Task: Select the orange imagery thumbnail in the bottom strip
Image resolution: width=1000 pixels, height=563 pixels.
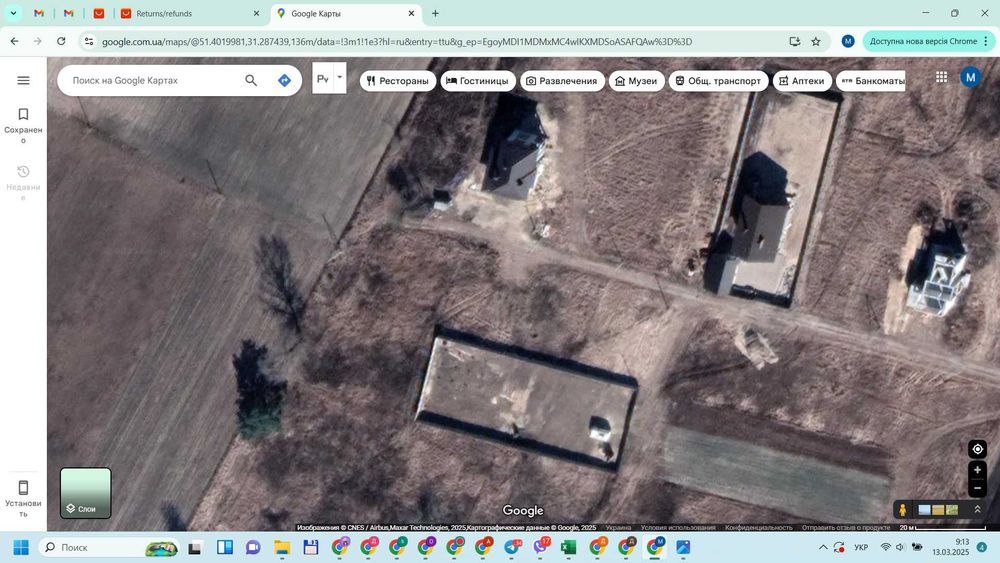Action: pos(938,509)
